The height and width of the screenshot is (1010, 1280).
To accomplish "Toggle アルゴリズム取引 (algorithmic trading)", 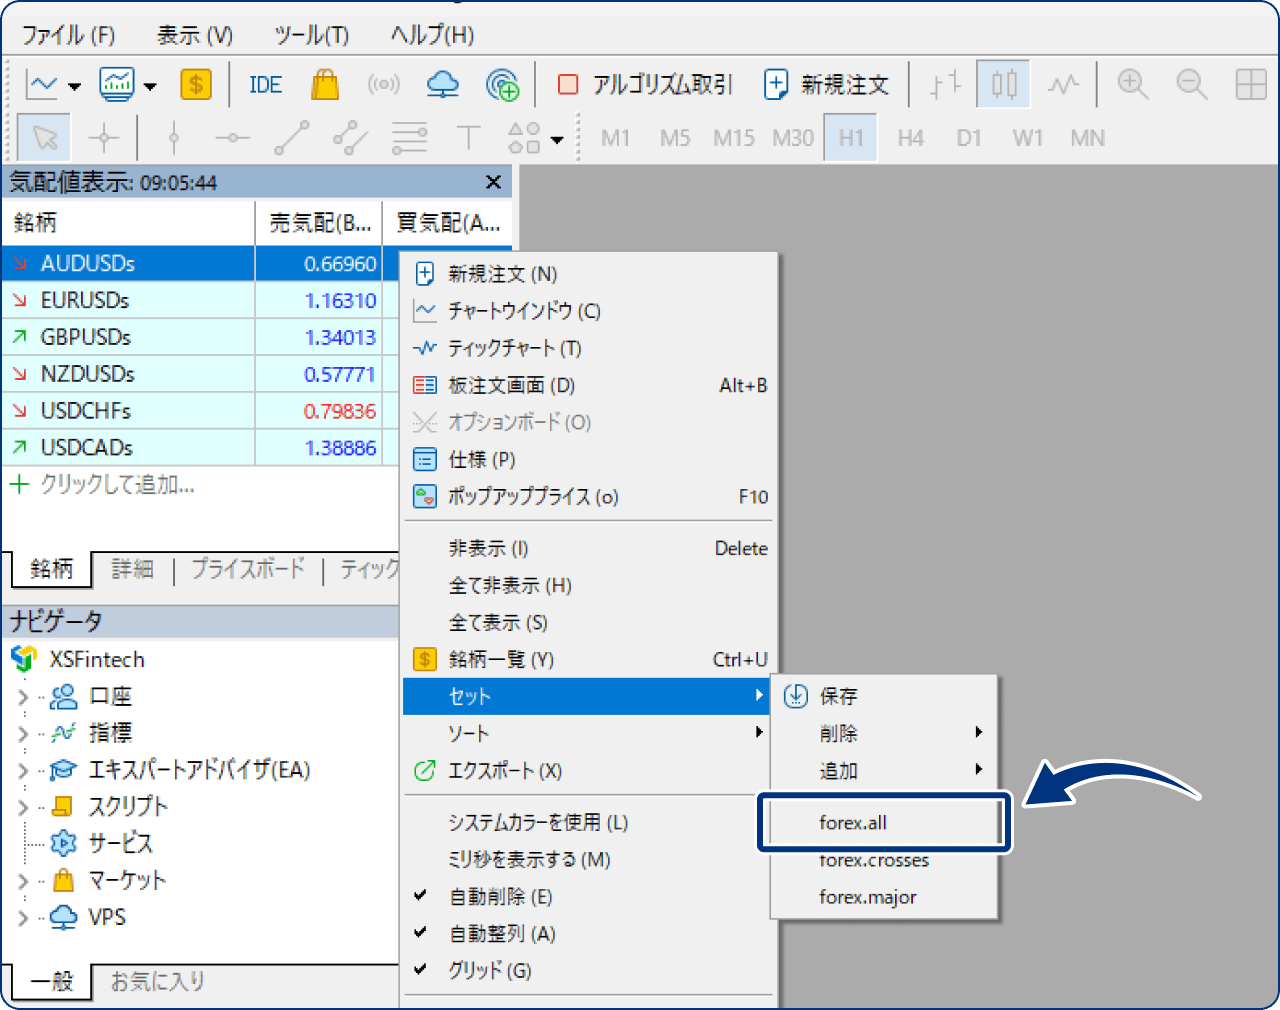I will (x=643, y=85).
